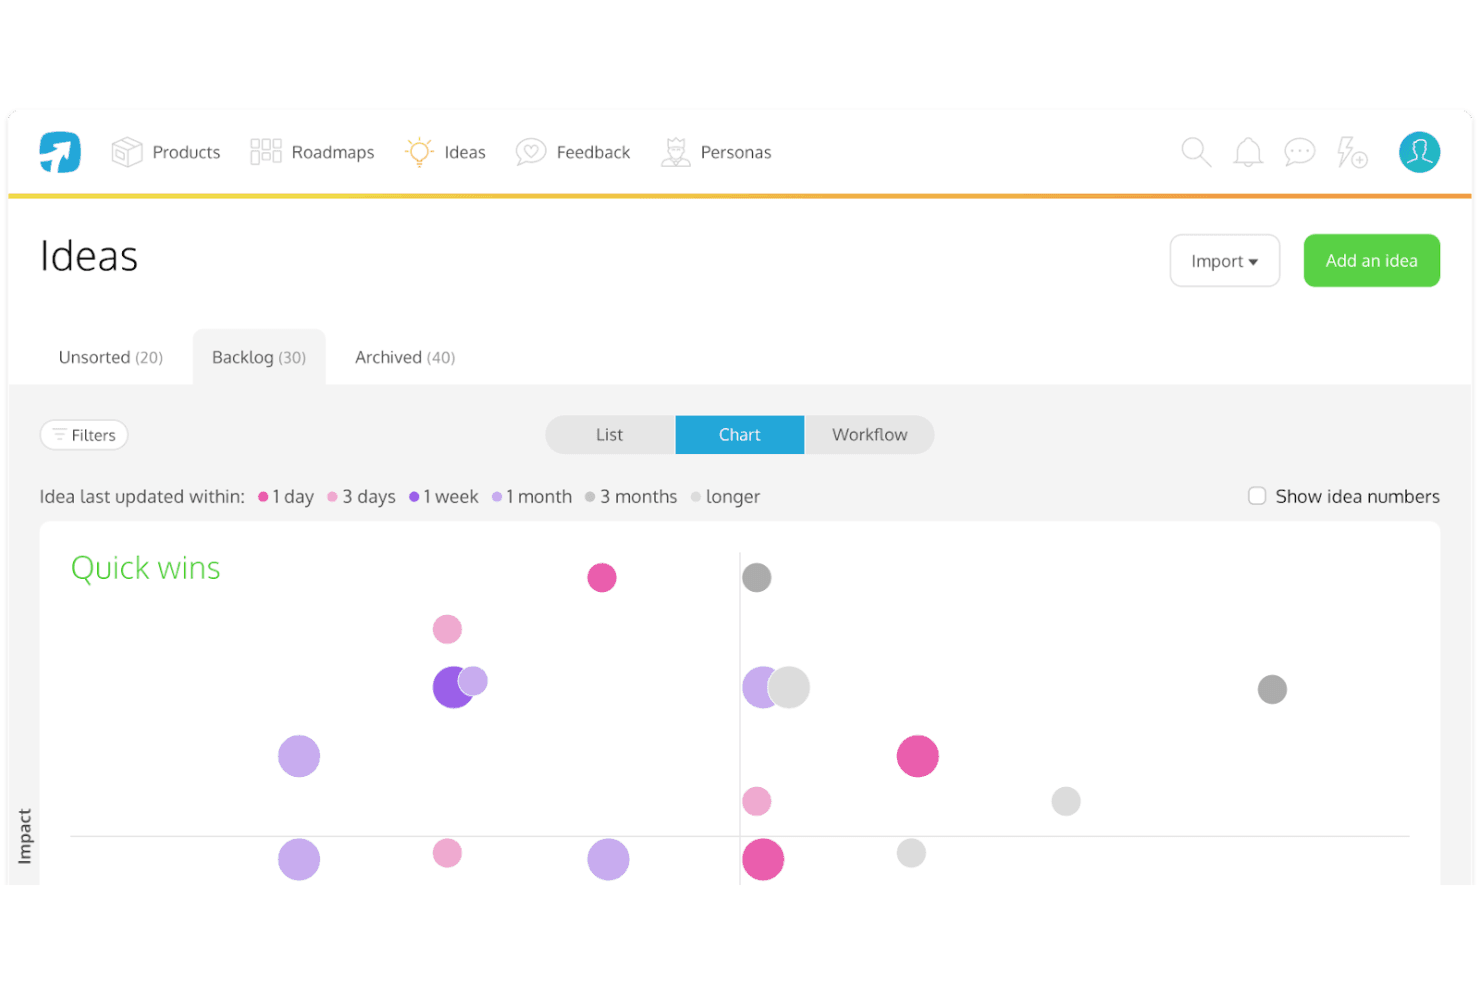
Task: Click the Products box icon
Action: 127,152
